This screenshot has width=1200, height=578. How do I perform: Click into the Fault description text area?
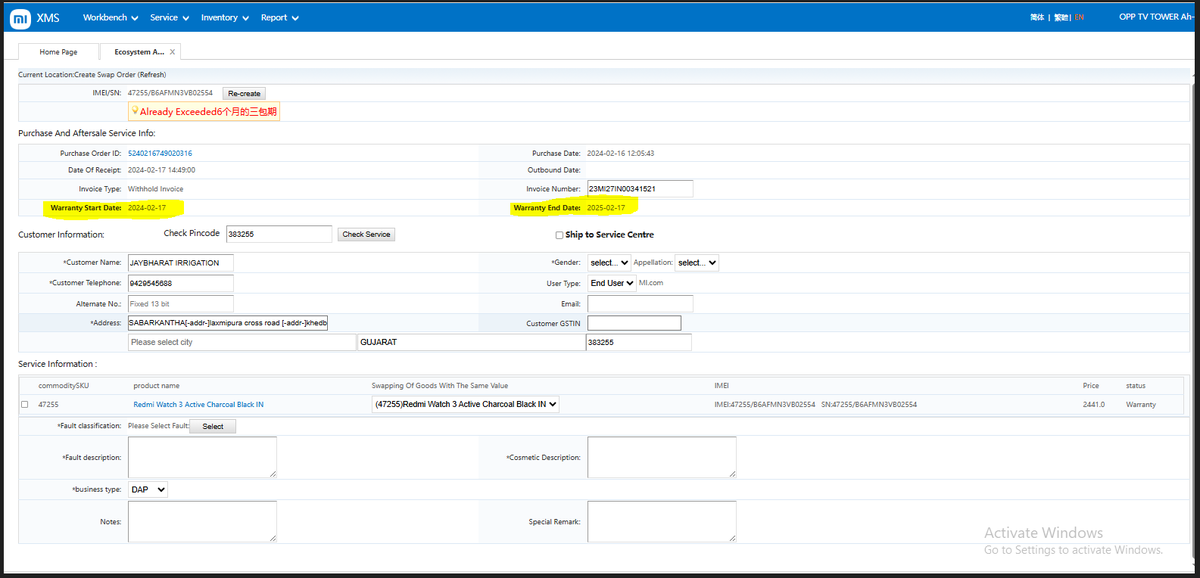pos(202,457)
